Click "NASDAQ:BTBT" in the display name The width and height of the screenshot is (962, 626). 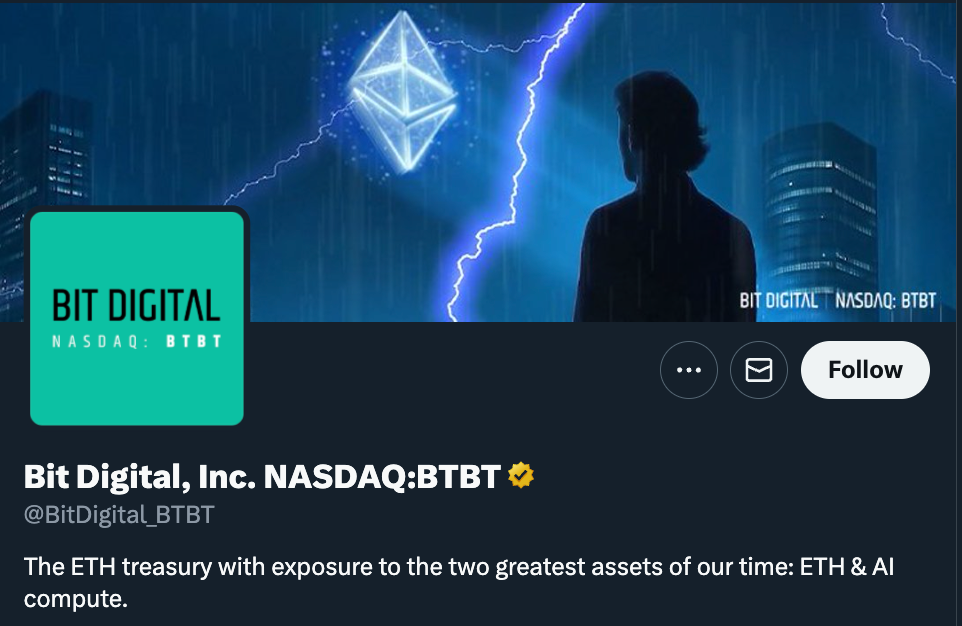coord(381,477)
